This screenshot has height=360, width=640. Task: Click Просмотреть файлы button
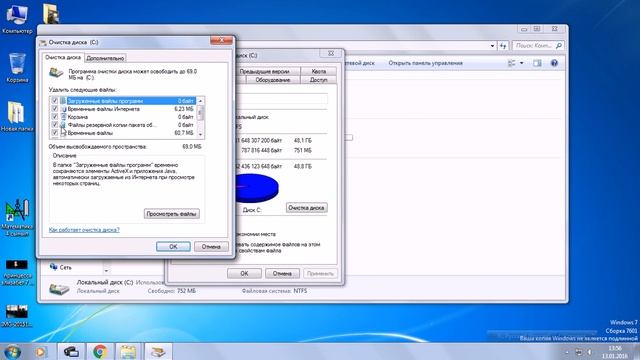point(171,214)
